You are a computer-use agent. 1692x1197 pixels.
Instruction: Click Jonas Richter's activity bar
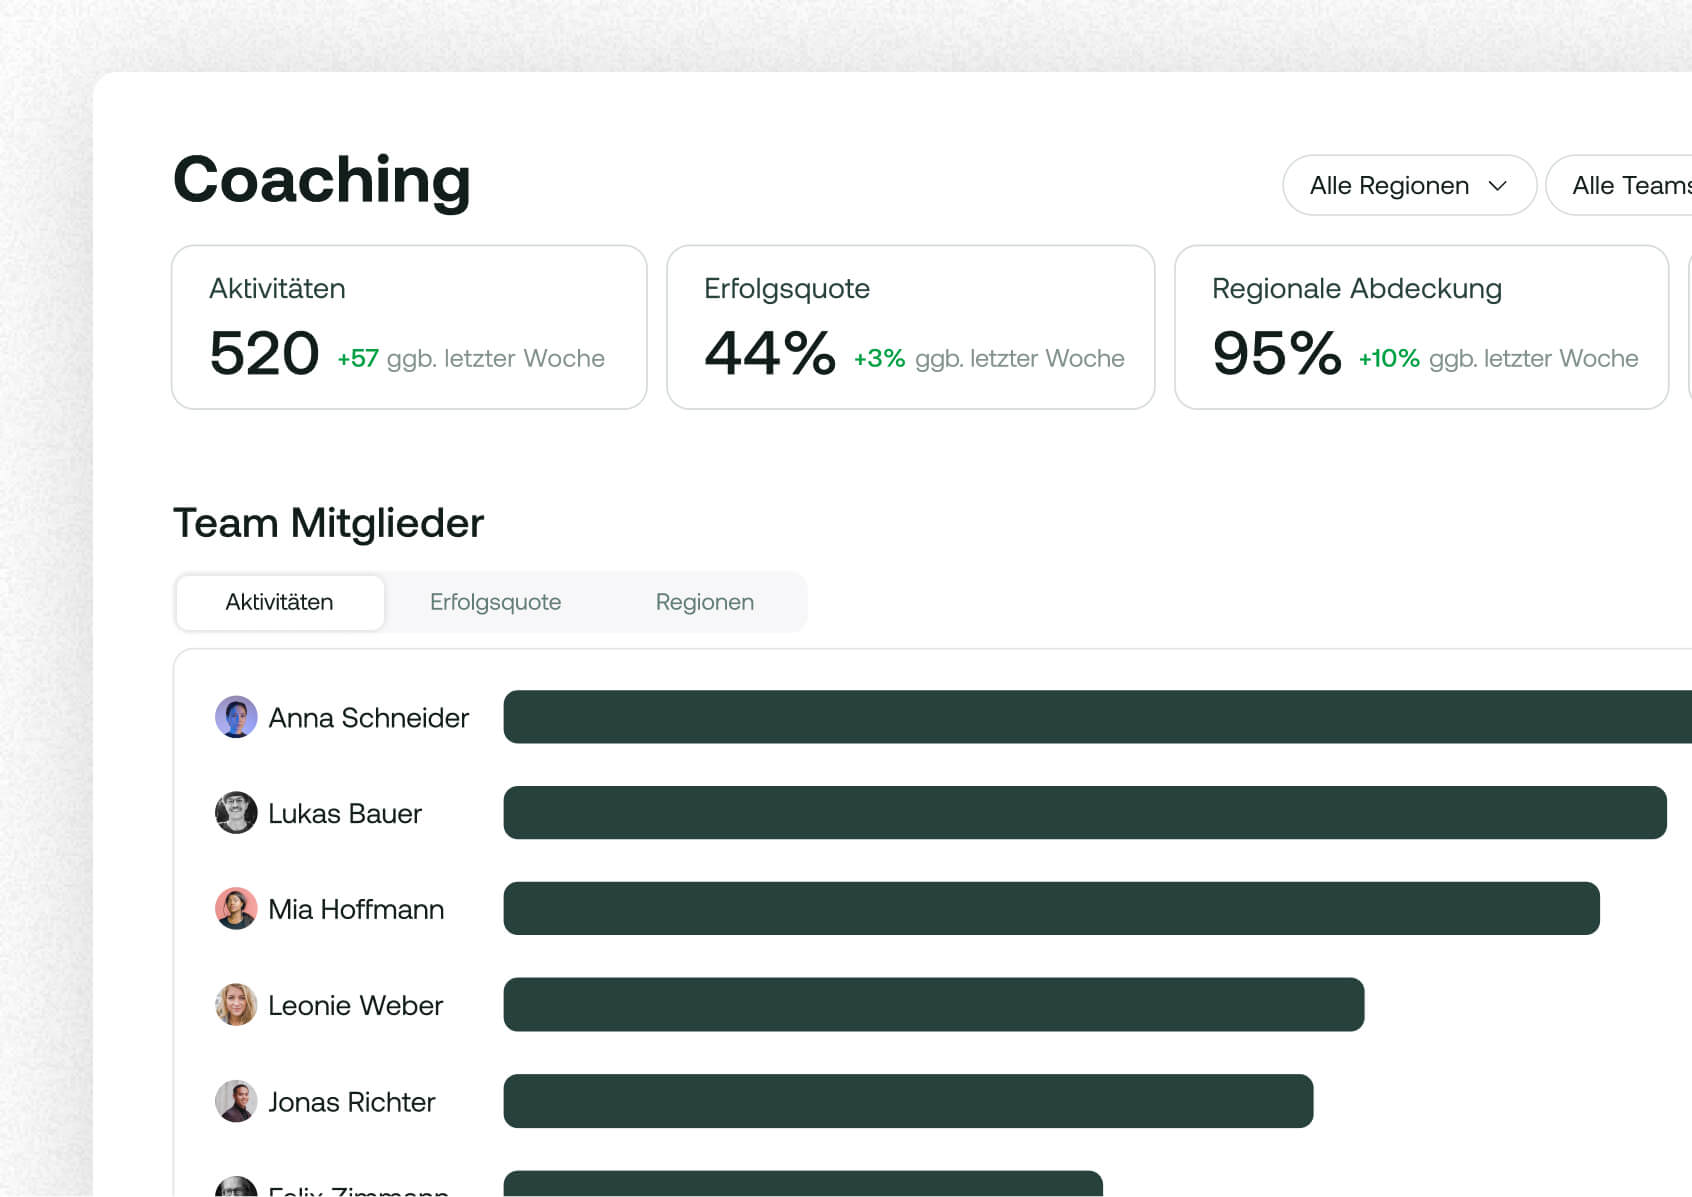pos(908,1101)
